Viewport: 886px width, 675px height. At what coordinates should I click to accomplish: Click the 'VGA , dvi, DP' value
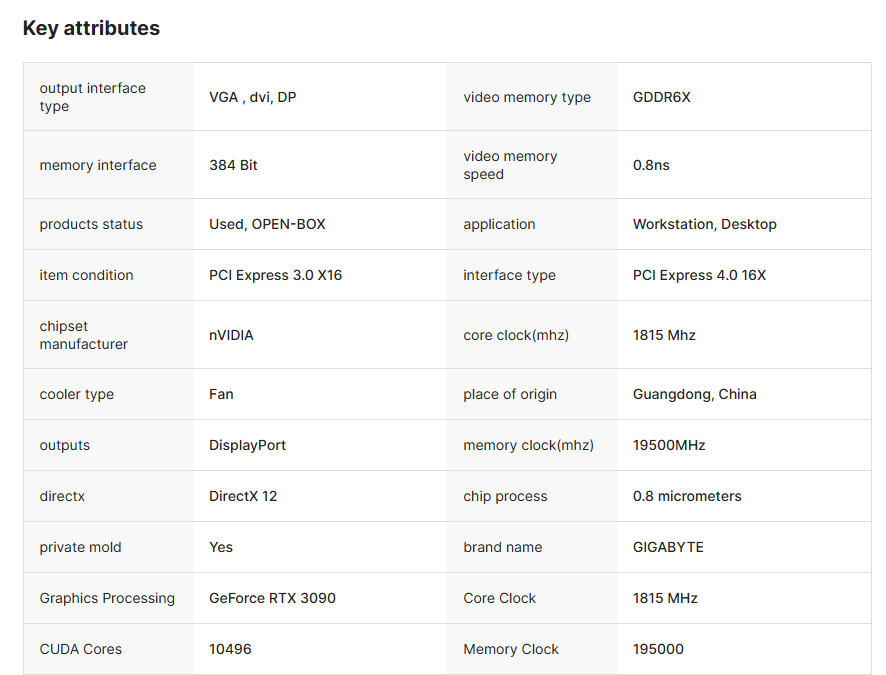[x=253, y=97]
